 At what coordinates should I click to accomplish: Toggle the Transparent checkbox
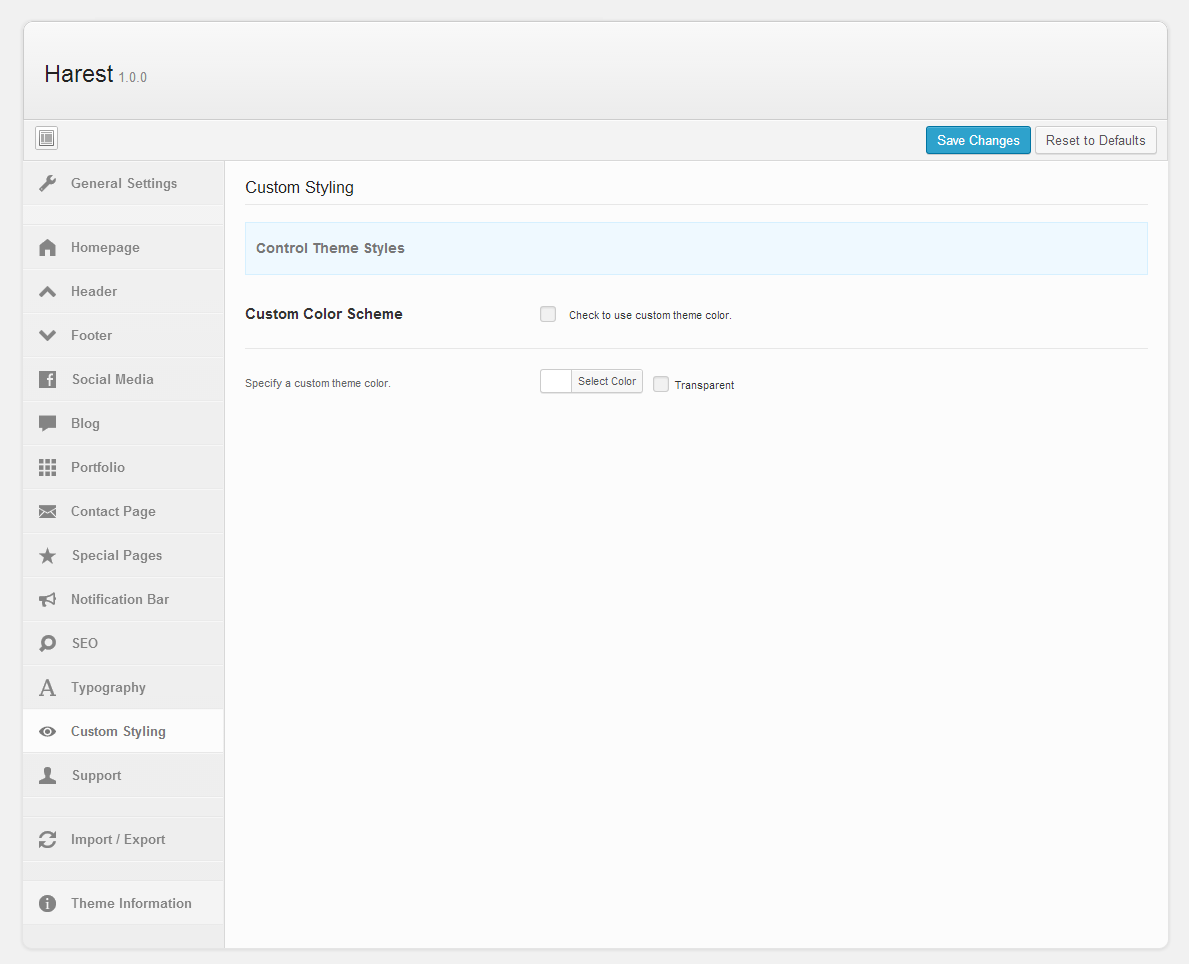pos(661,384)
